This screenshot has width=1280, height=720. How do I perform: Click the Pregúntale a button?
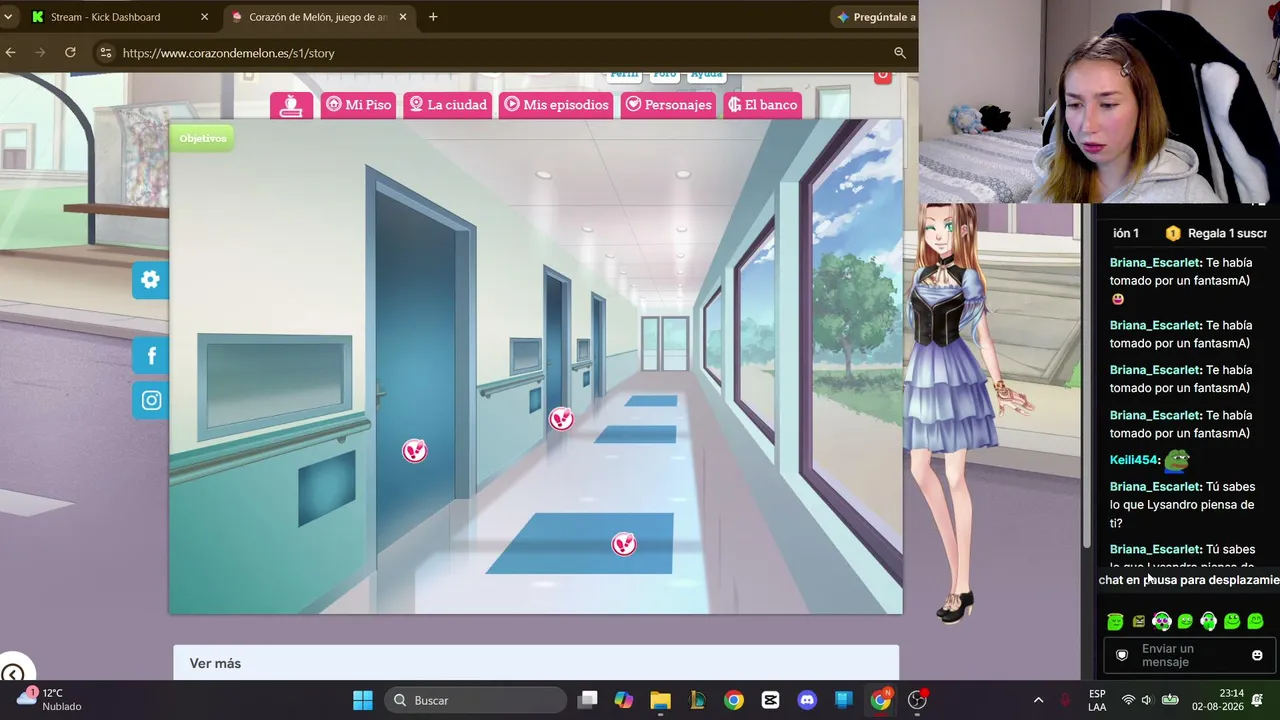pyautogui.click(x=875, y=17)
